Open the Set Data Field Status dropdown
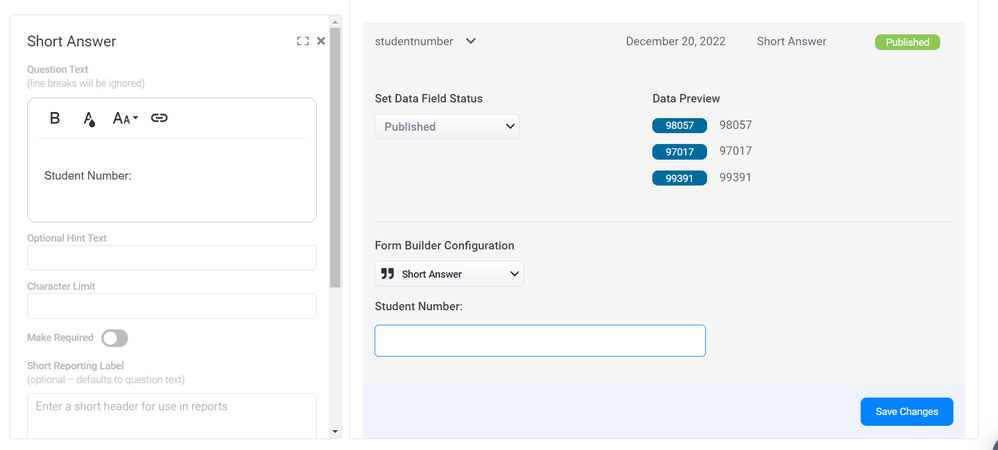 447,127
